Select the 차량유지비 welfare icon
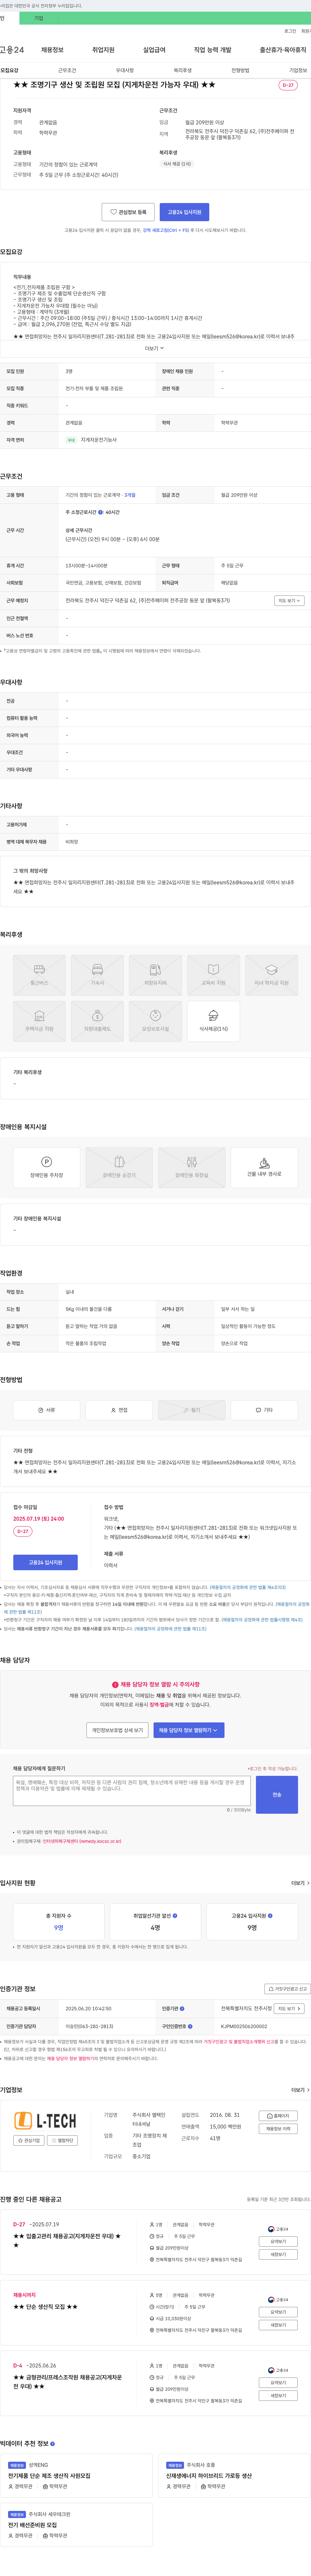Image resolution: width=311 pixels, height=2576 pixels. [x=155, y=975]
